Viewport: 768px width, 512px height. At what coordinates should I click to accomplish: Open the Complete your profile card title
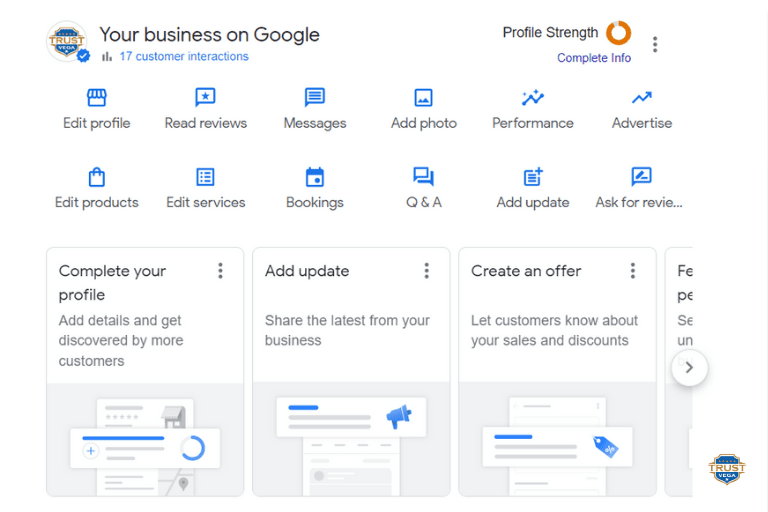(112, 283)
